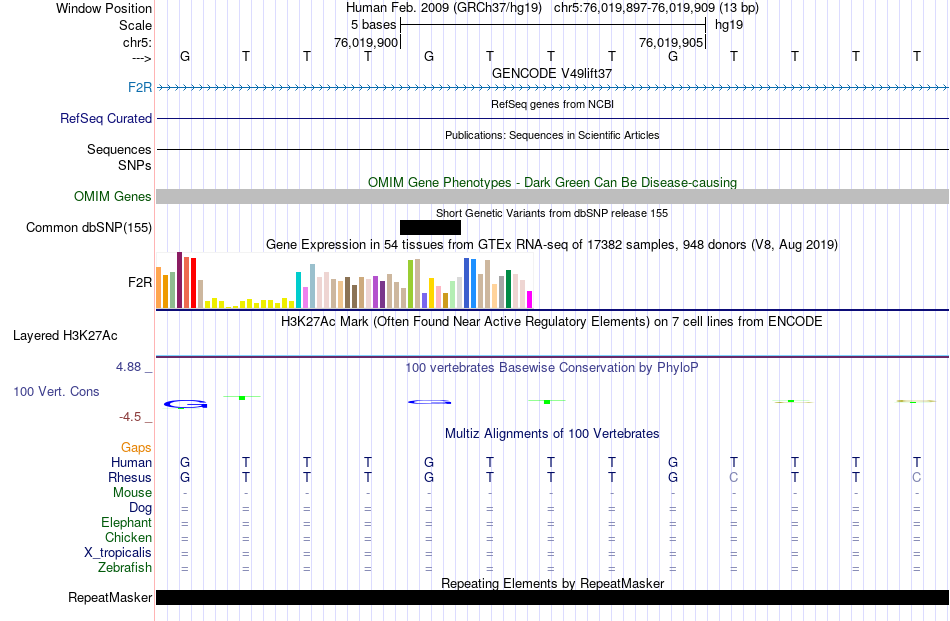Click Gene Expression in 54 tissues title
Viewport: 950px width, 621px height.
[x=552, y=244]
